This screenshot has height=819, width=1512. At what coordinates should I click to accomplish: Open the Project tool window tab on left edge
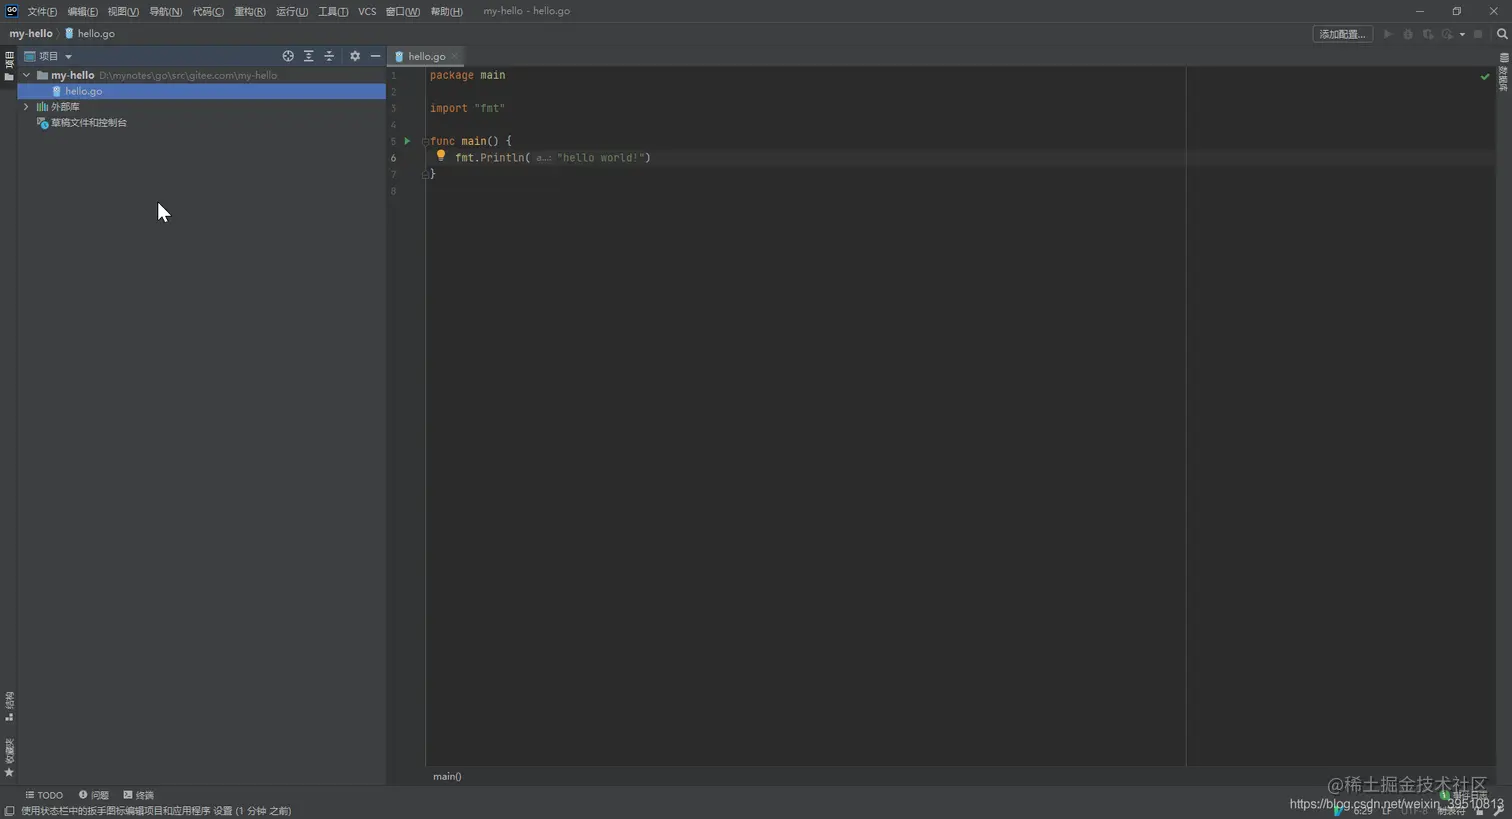9,66
